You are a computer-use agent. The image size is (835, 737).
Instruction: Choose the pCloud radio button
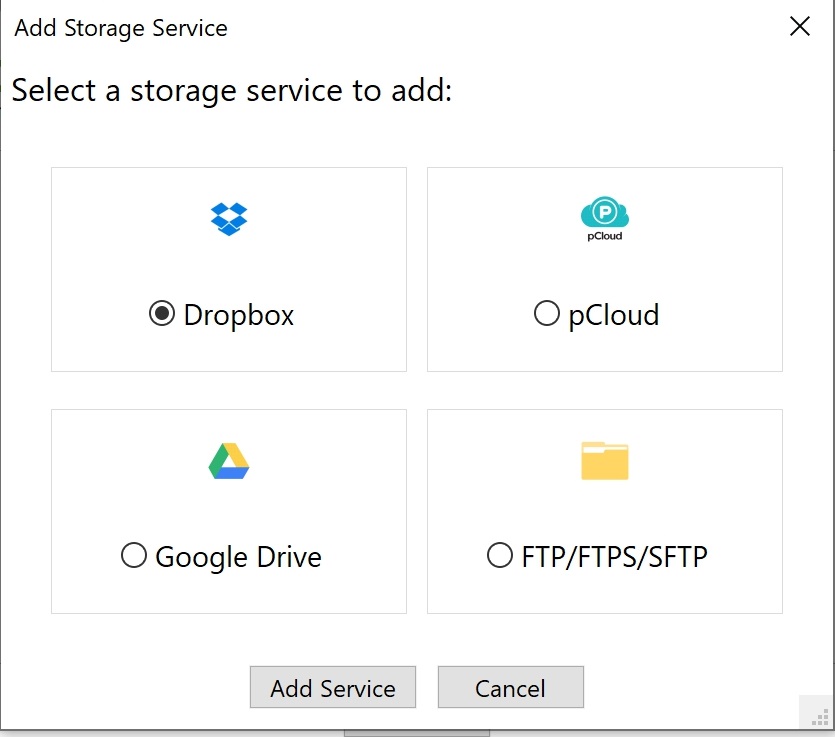(546, 313)
